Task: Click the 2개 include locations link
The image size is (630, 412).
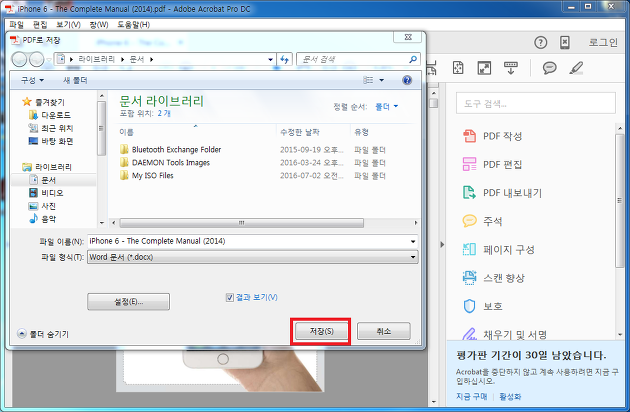Action: pyautogui.click(x=164, y=113)
